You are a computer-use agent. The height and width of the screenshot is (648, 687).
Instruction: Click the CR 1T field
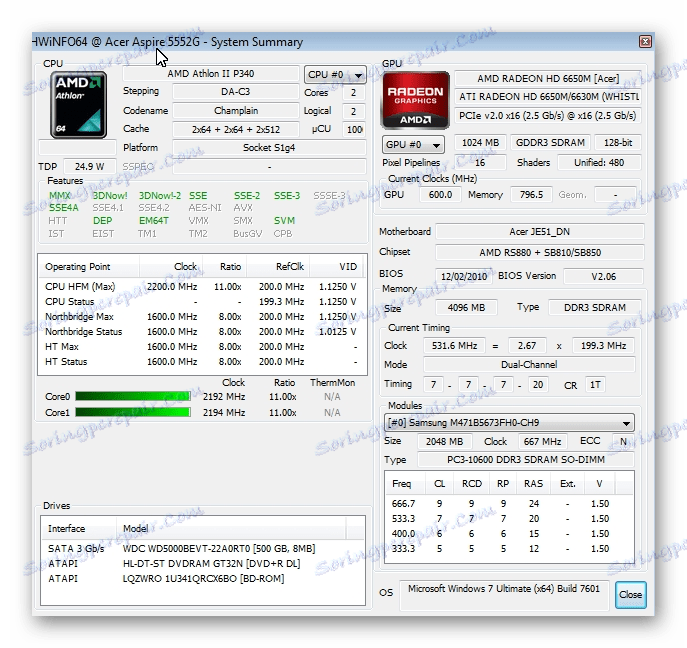click(x=595, y=385)
